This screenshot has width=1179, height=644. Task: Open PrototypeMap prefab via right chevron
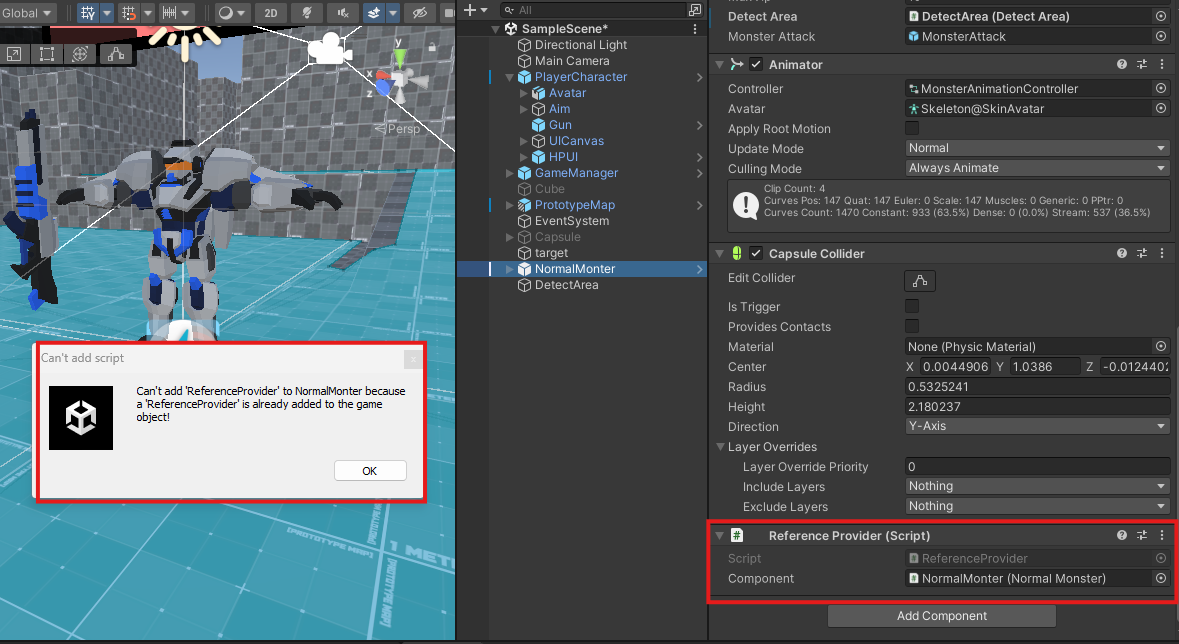click(700, 205)
